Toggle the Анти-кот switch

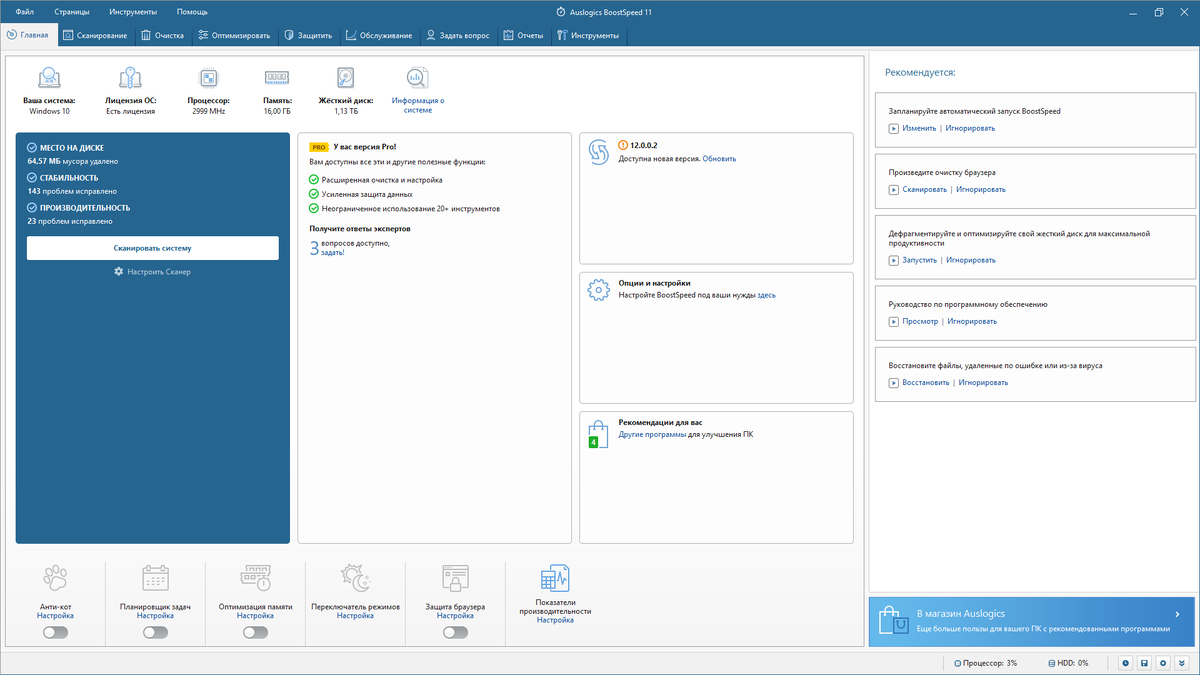55,632
